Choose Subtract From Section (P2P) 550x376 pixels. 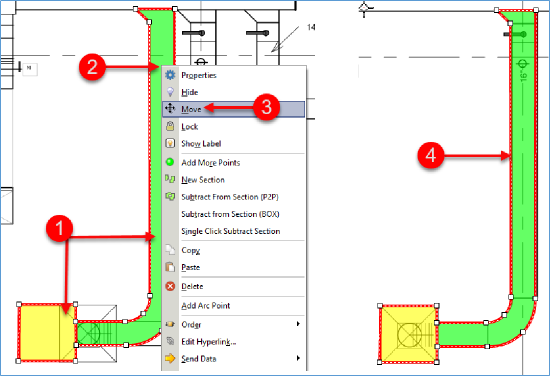[x=230, y=197]
